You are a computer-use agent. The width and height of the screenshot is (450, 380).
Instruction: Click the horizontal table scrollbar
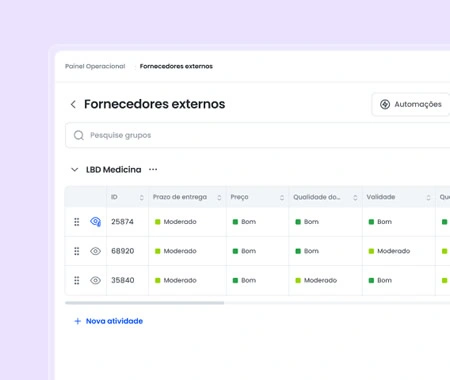[145, 303]
